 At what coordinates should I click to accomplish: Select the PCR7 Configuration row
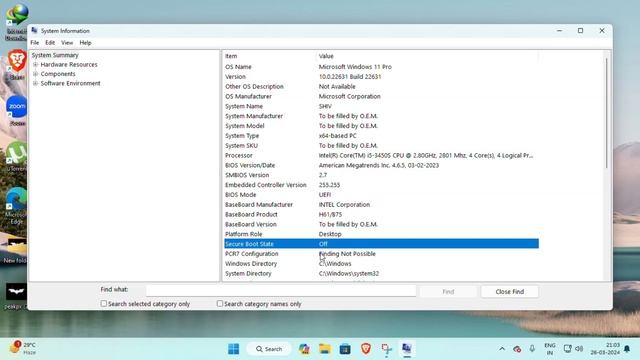pos(381,253)
